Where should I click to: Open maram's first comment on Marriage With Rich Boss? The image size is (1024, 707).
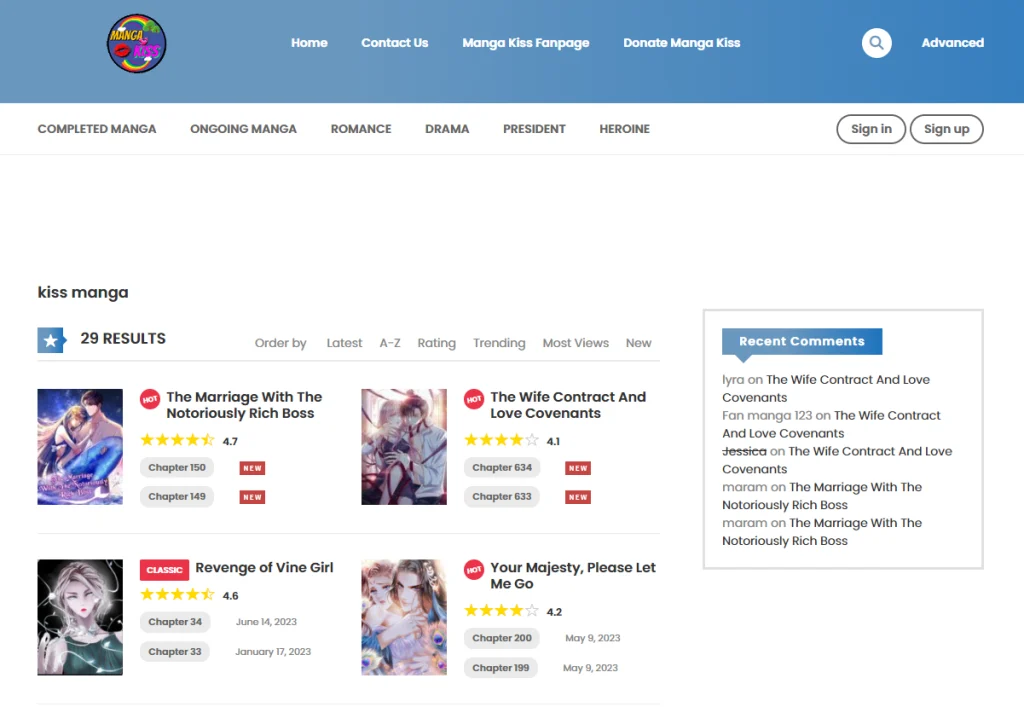point(822,497)
